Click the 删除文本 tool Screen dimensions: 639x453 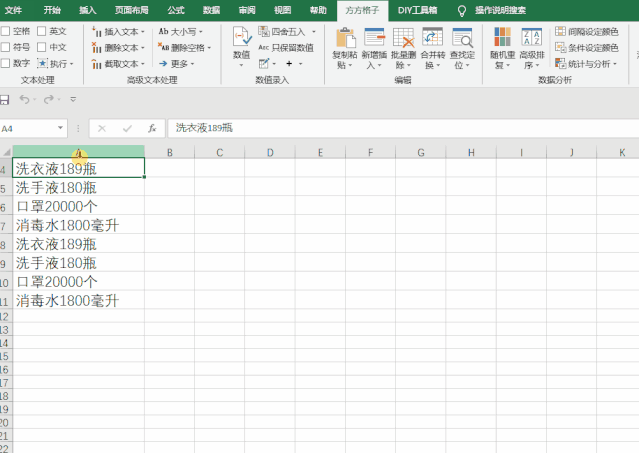click(118, 48)
